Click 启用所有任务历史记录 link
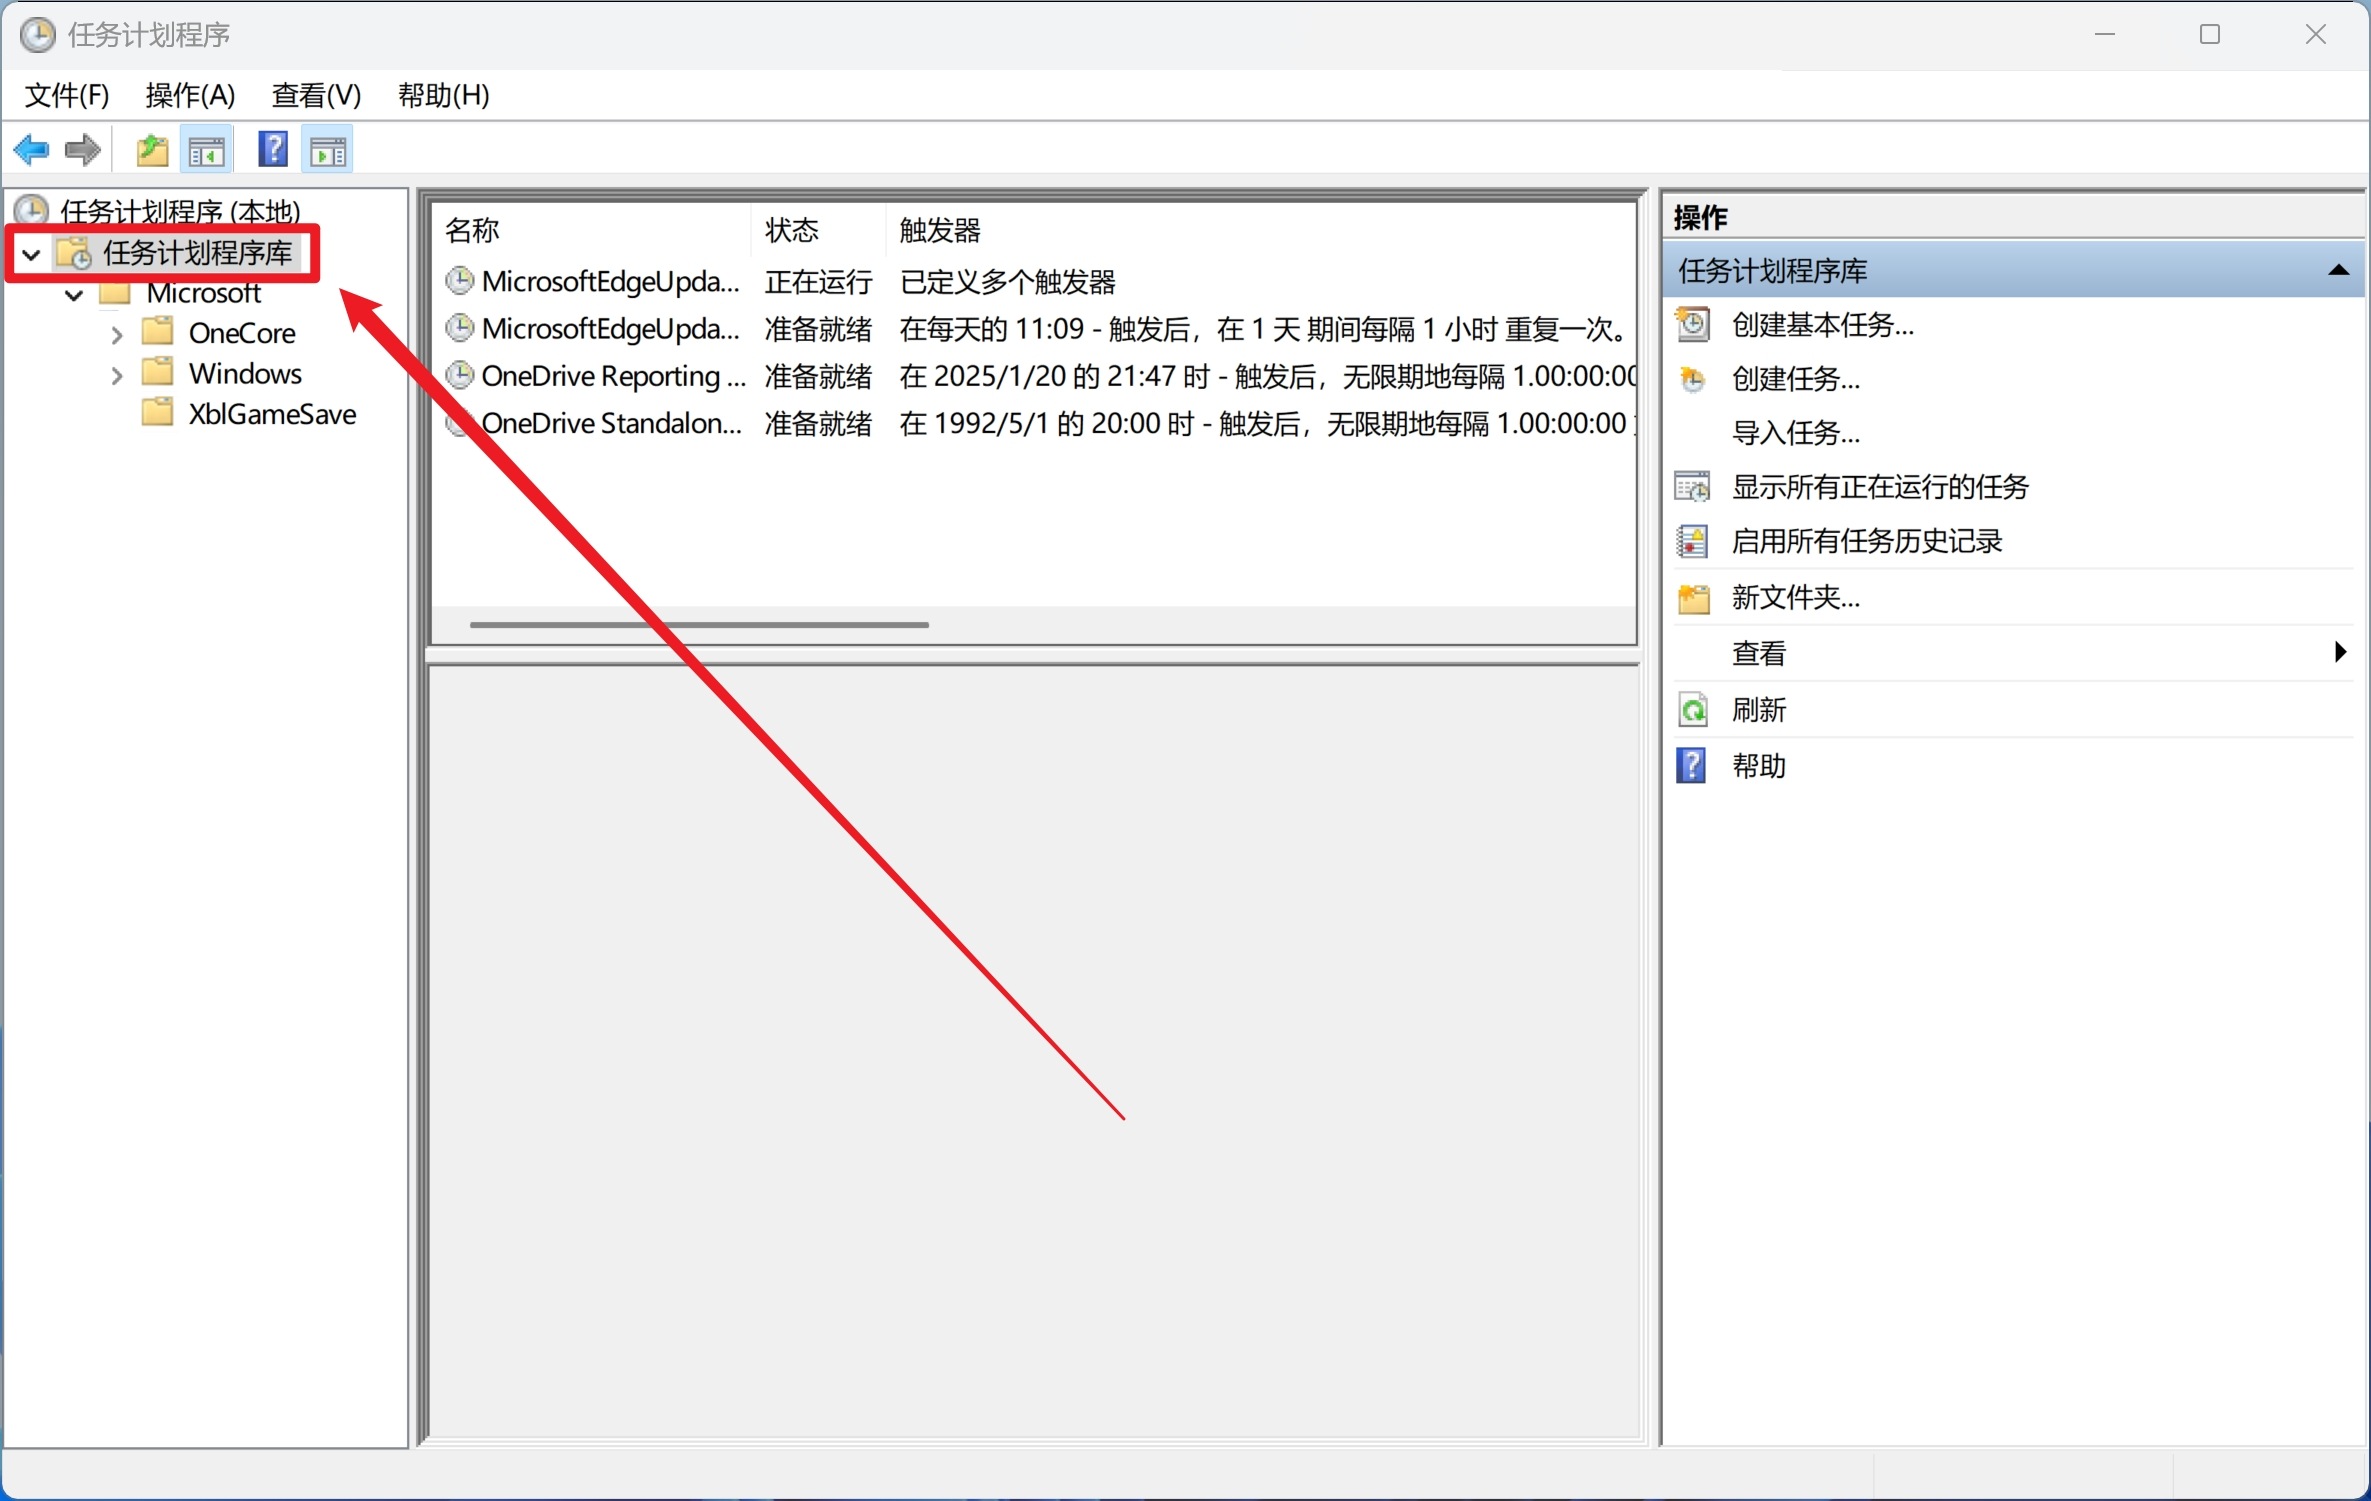 click(1866, 541)
